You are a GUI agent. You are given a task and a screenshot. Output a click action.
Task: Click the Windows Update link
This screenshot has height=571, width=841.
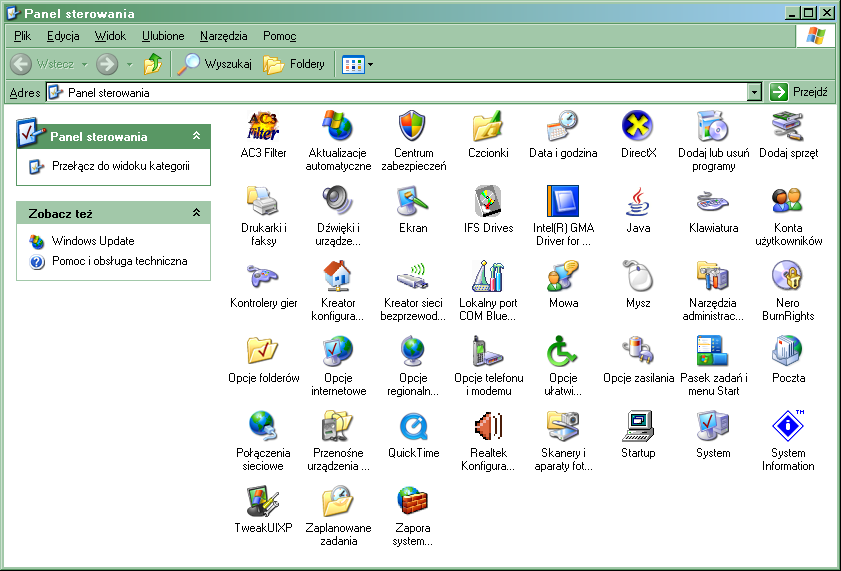pyautogui.click(x=92, y=241)
